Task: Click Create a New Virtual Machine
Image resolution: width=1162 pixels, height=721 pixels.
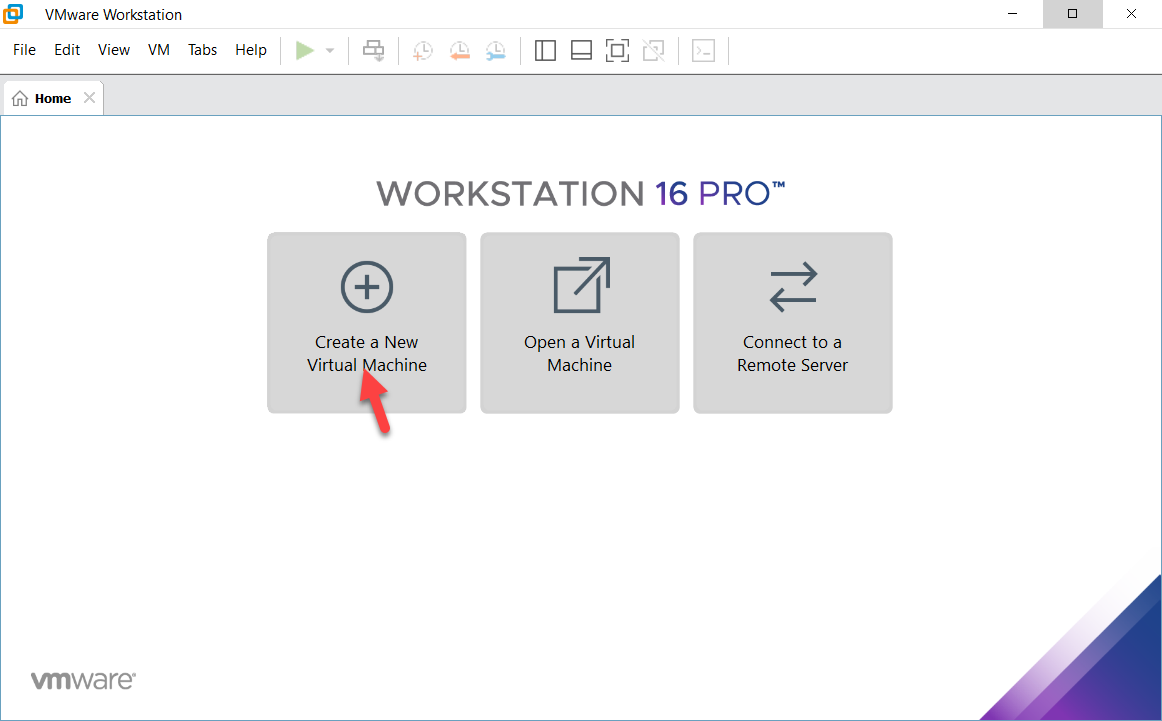Action: tap(367, 323)
